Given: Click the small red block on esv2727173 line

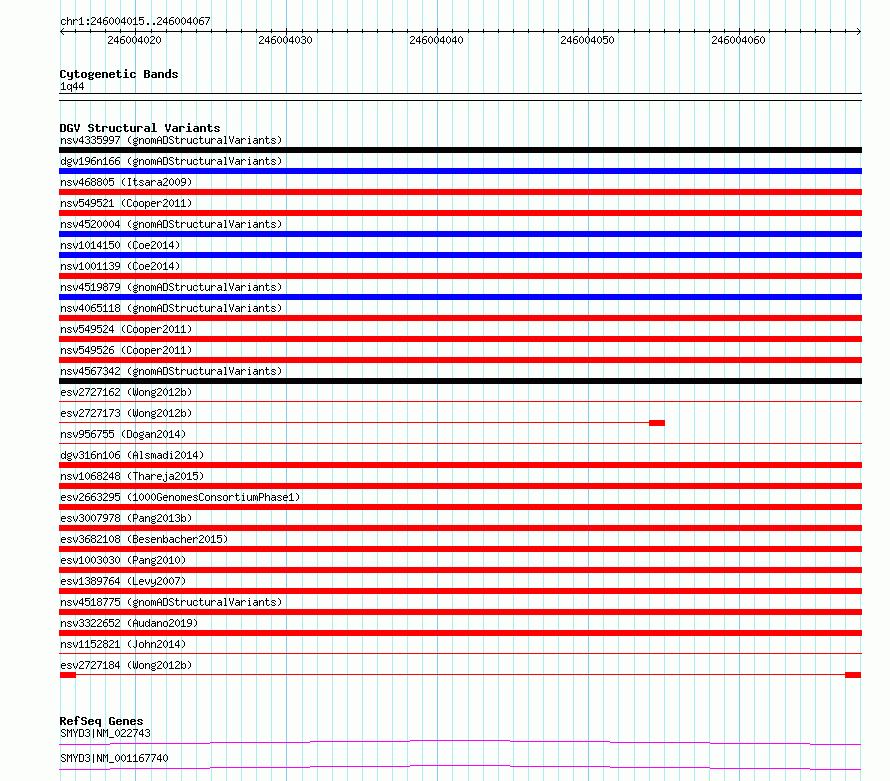Looking at the screenshot, I should [x=657, y=423].
